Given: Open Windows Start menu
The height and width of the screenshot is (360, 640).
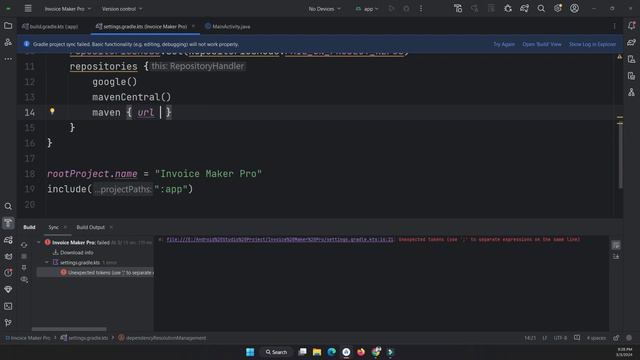Looking at the screenshot, I should pyautogui.click(x=250, y=352).
